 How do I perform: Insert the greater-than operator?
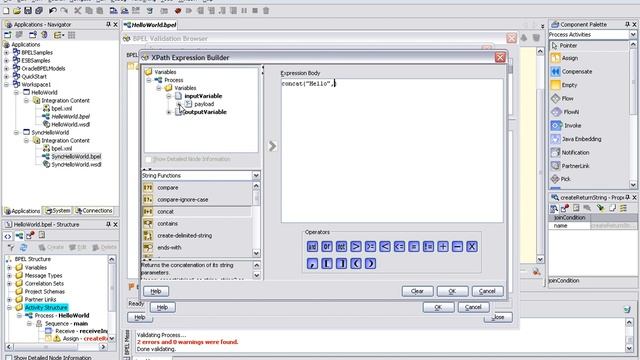(x=356, y=247)
